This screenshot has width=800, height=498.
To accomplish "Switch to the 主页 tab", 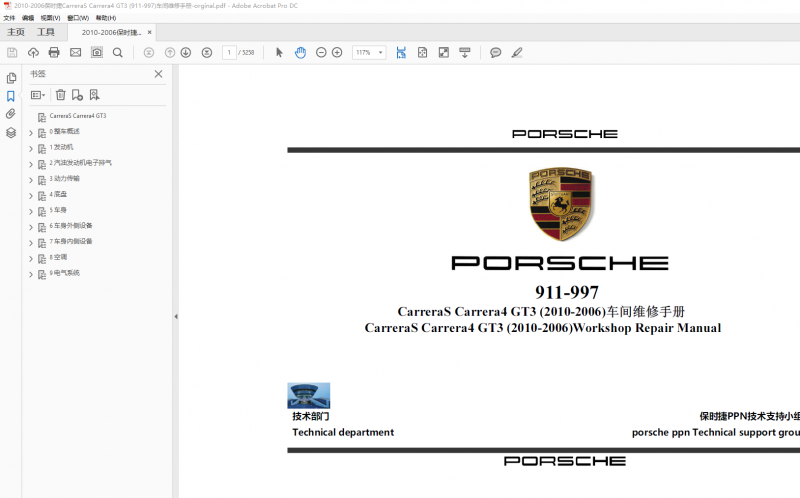I will 16,32.
